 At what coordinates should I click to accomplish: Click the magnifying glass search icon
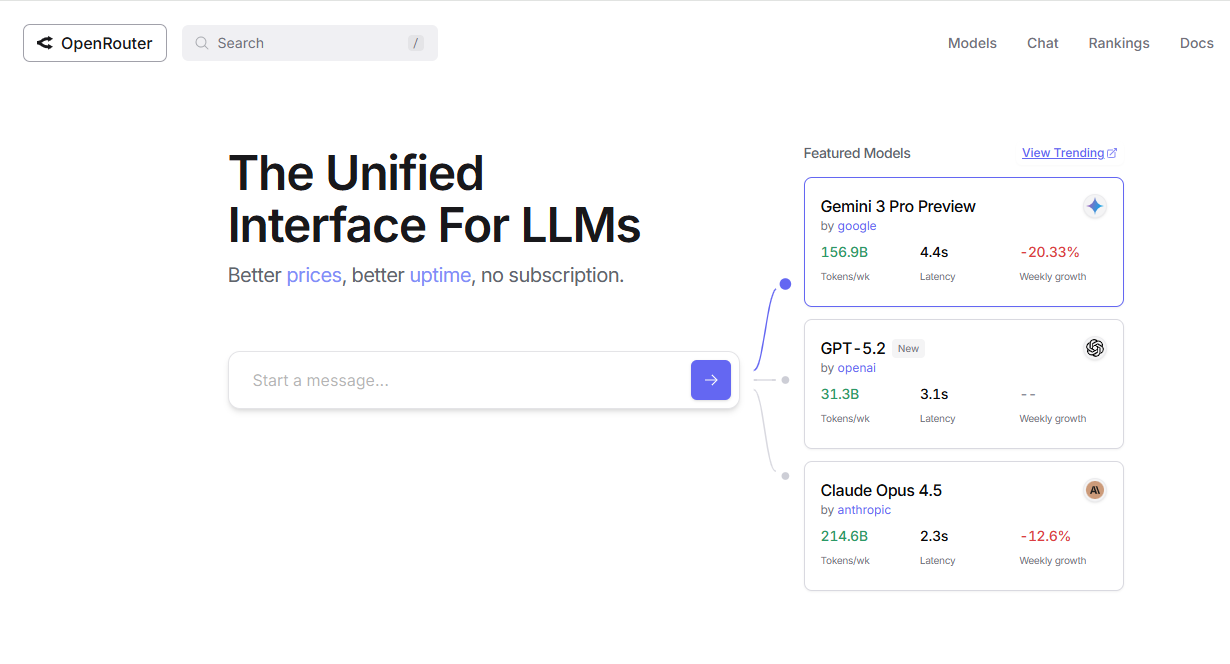[202, 43]
